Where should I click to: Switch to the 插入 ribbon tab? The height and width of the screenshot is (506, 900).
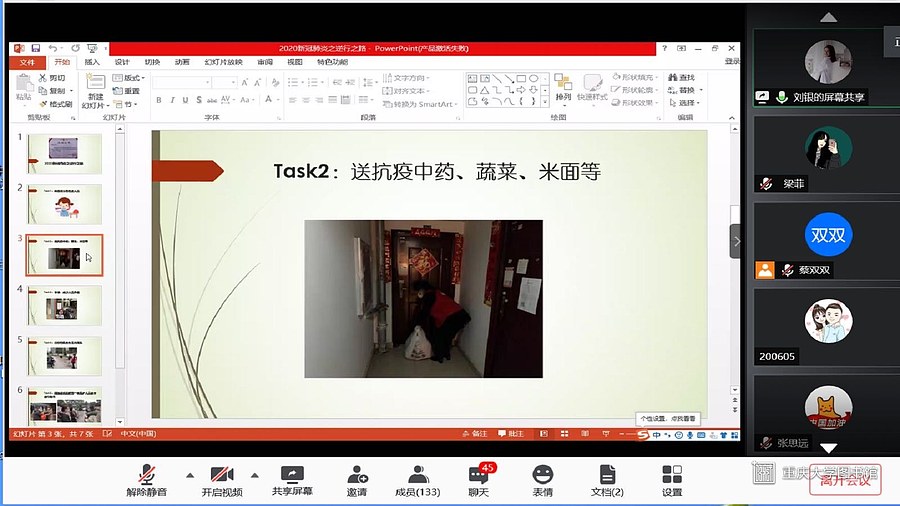tap(92, 62)
